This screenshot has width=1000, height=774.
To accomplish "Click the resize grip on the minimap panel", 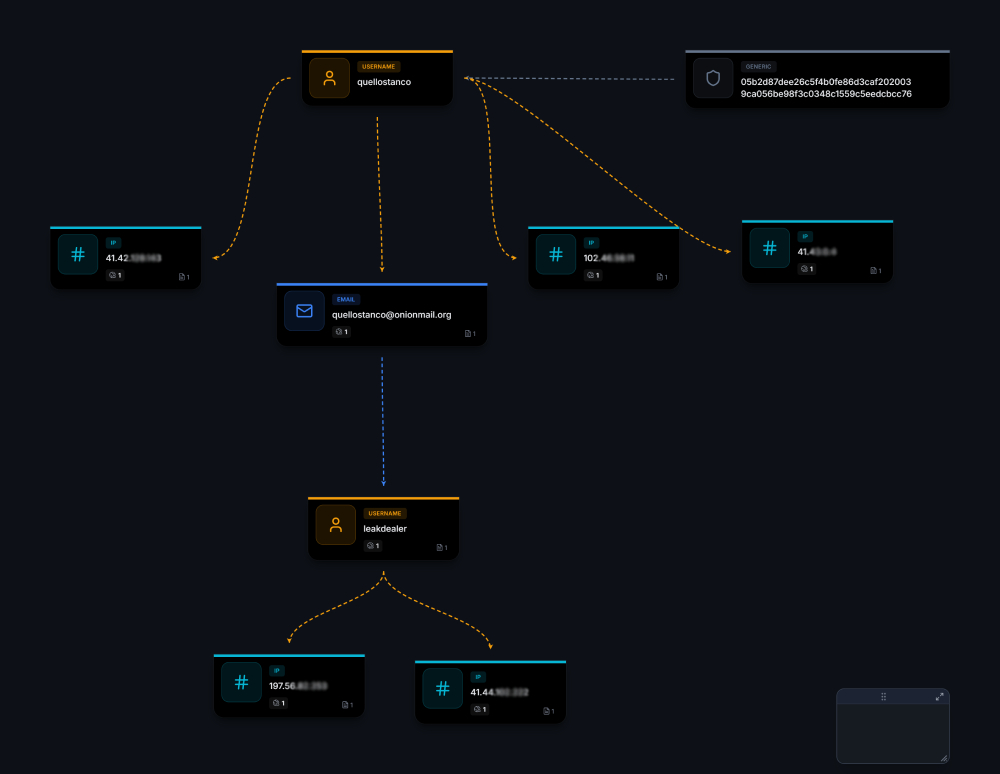I will tap(944, 758).
